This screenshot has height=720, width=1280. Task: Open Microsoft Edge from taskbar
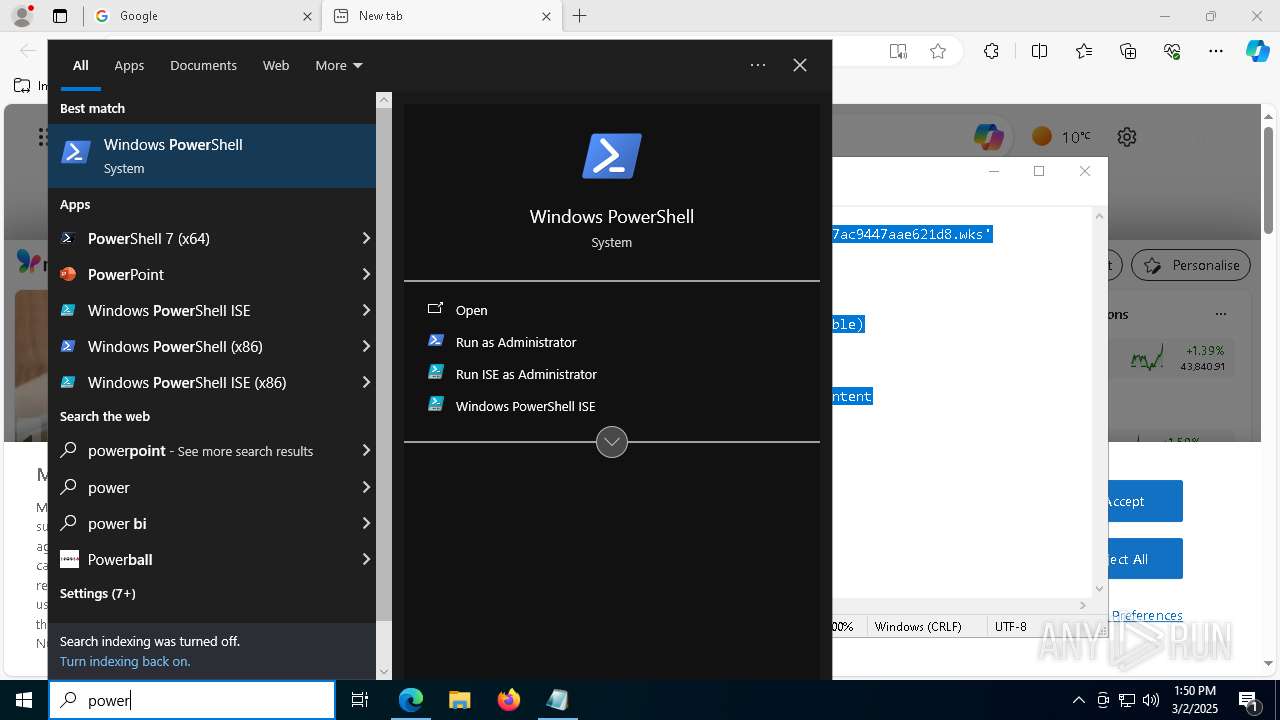click(x=411, y=700)
